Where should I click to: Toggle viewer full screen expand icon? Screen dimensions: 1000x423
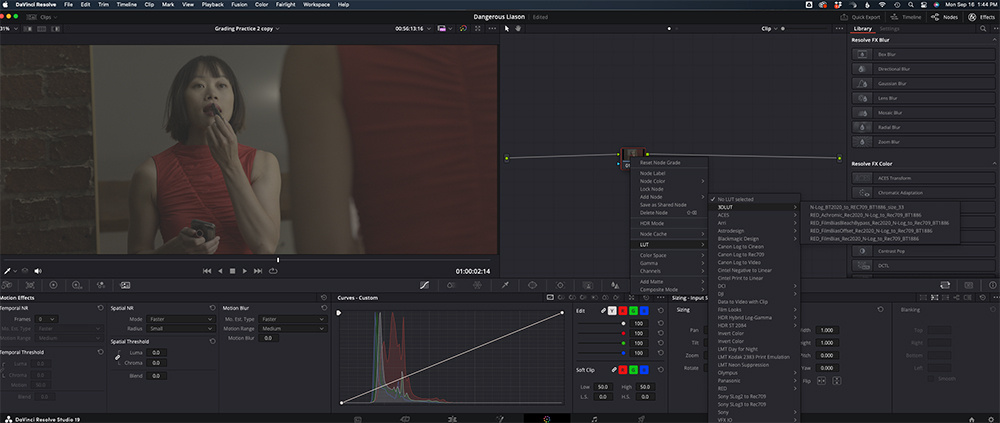[x=478, y=29]
